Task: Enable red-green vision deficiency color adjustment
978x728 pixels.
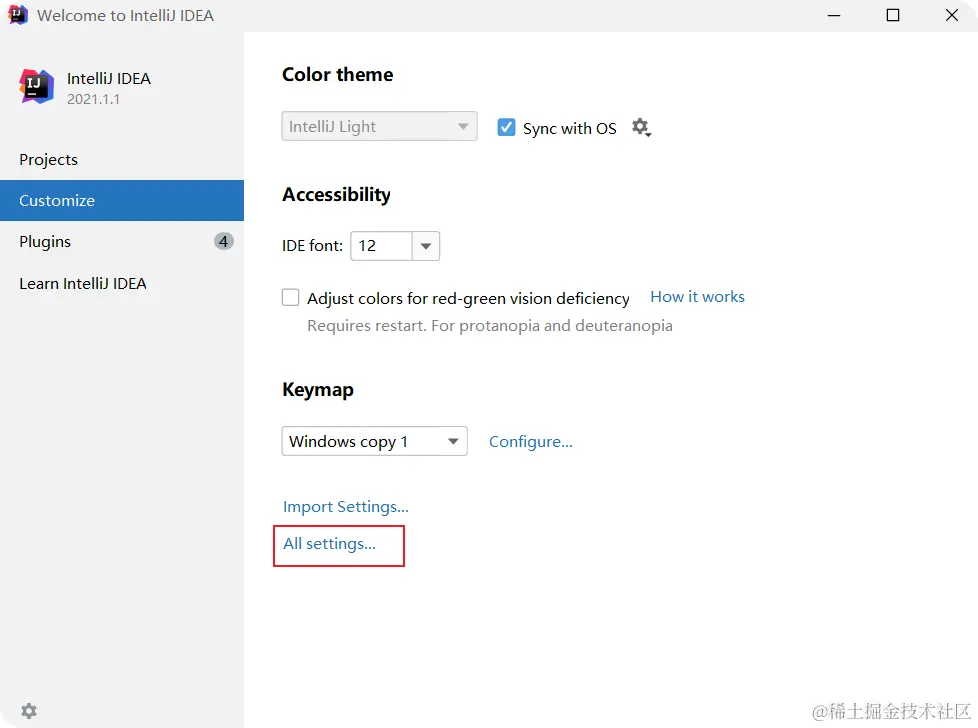Action: 291,297
